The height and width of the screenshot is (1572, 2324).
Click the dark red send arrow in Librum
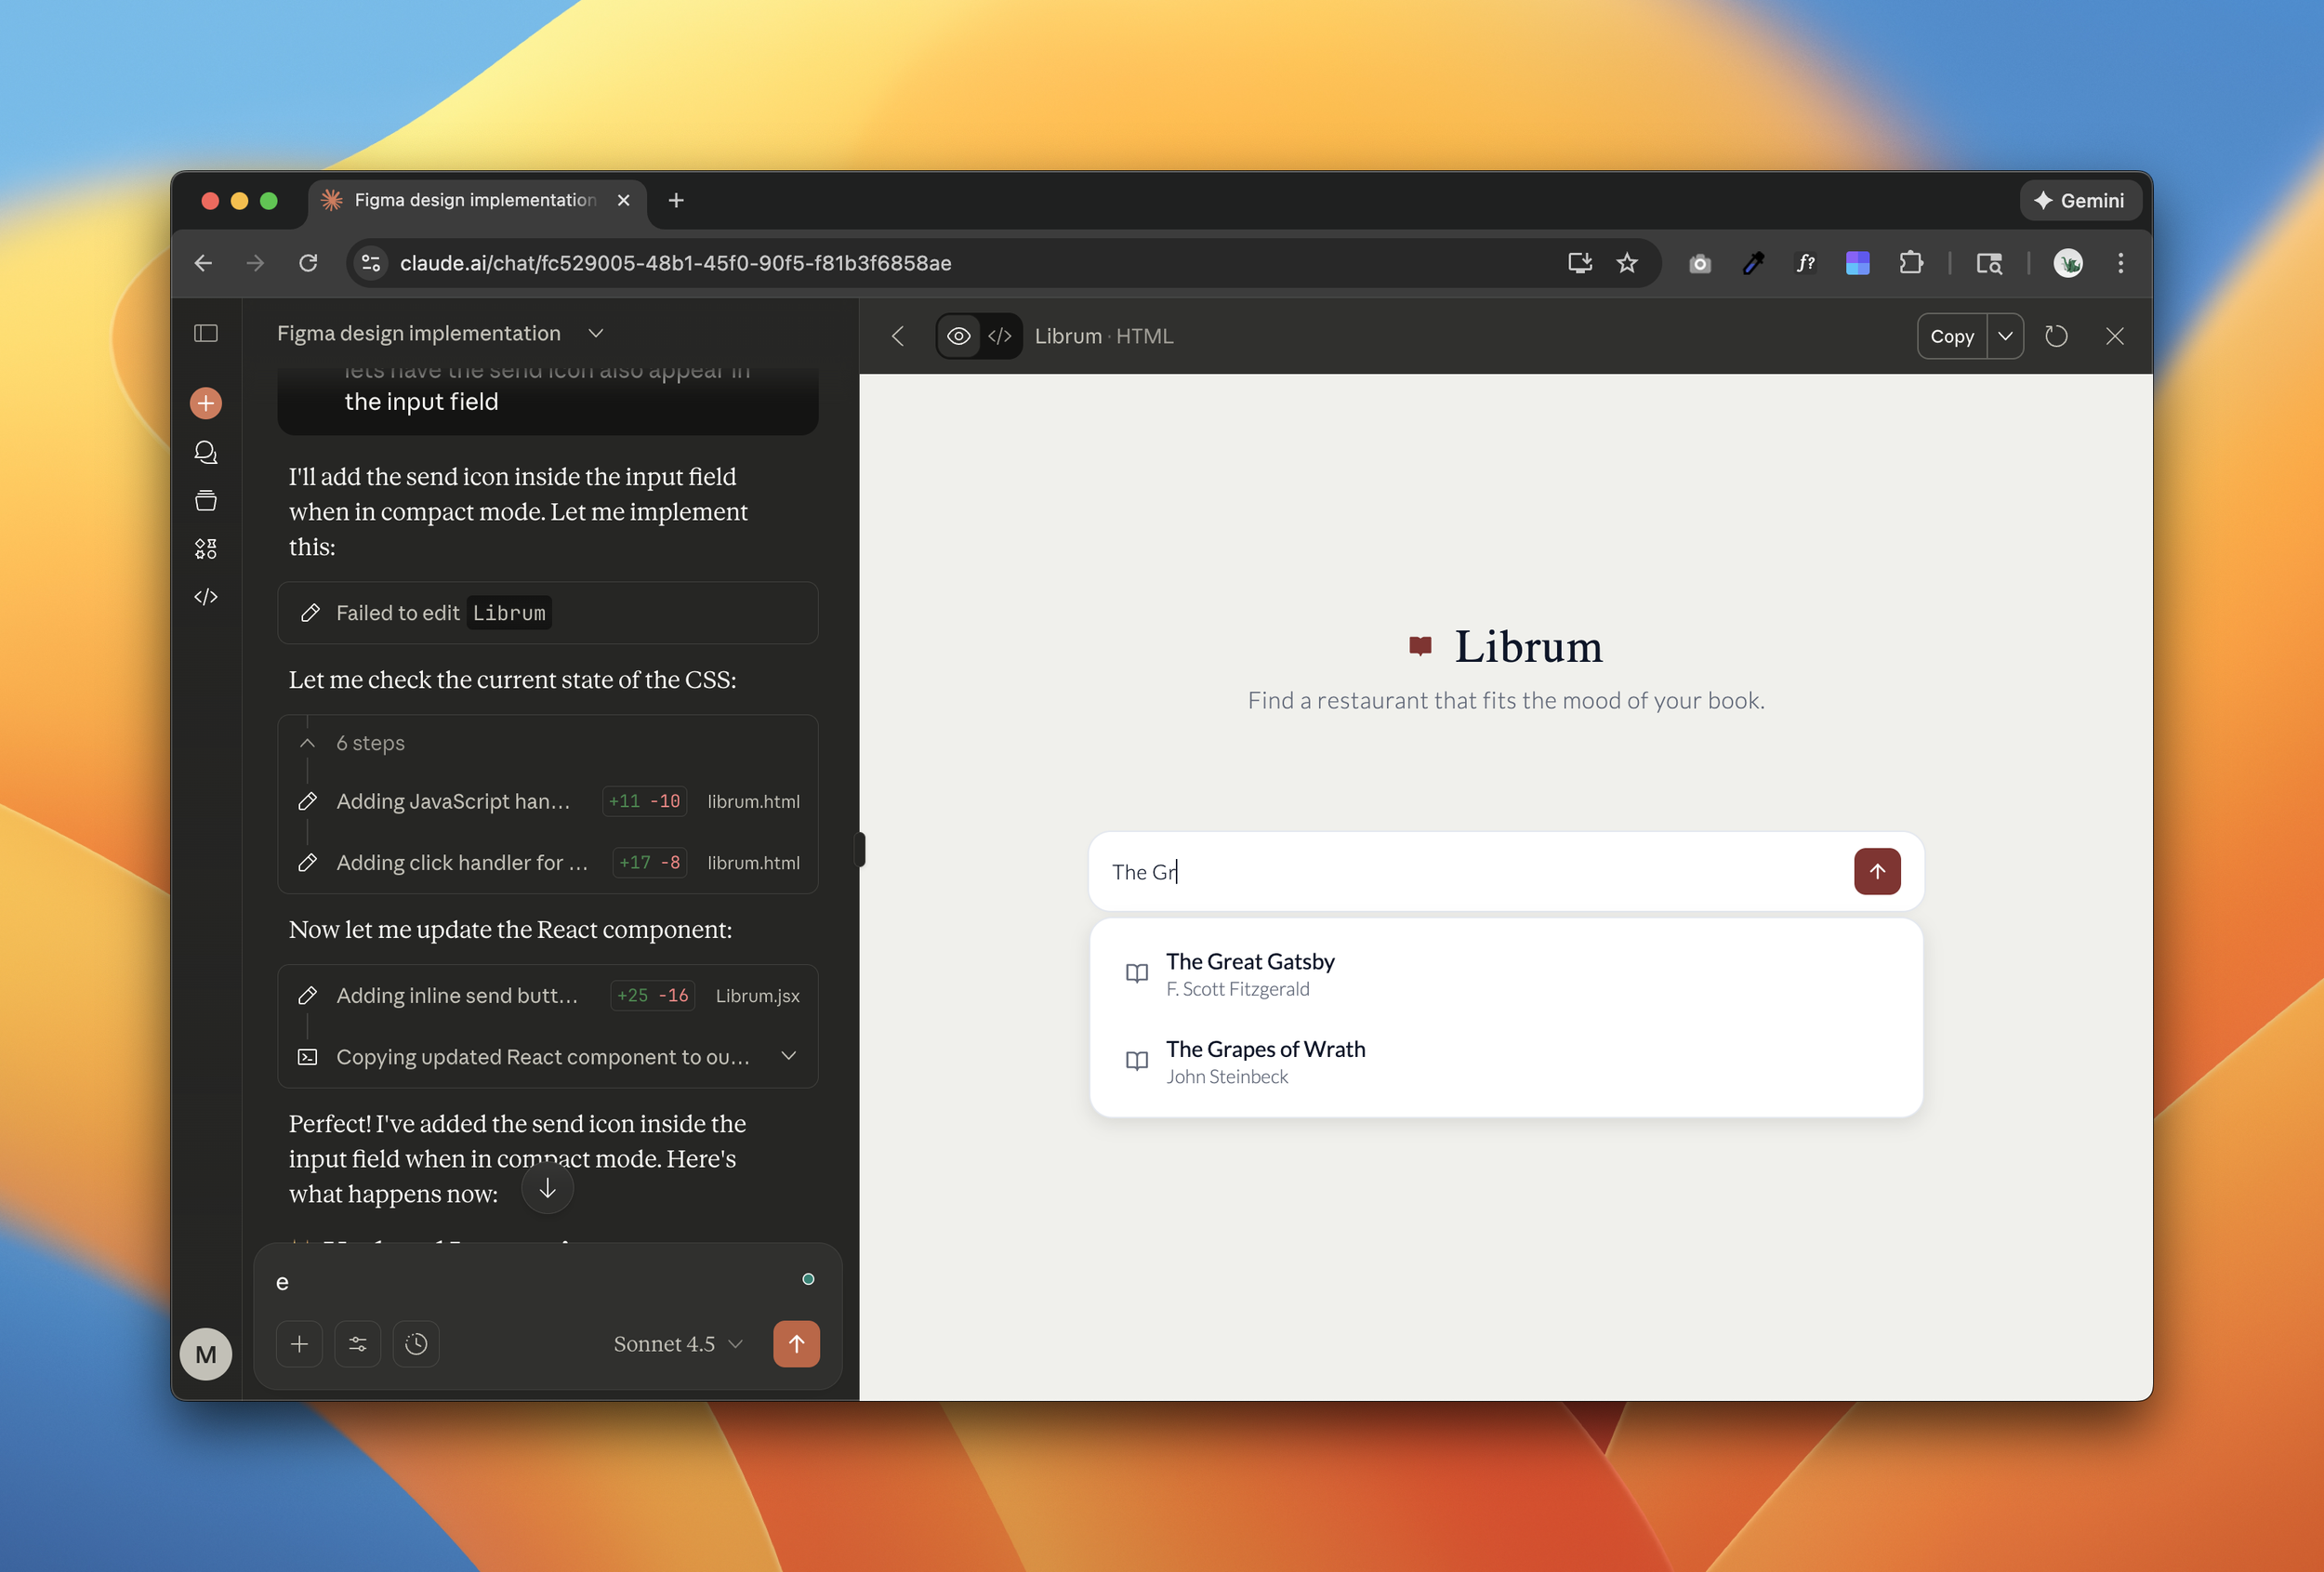click(1877, 871)
